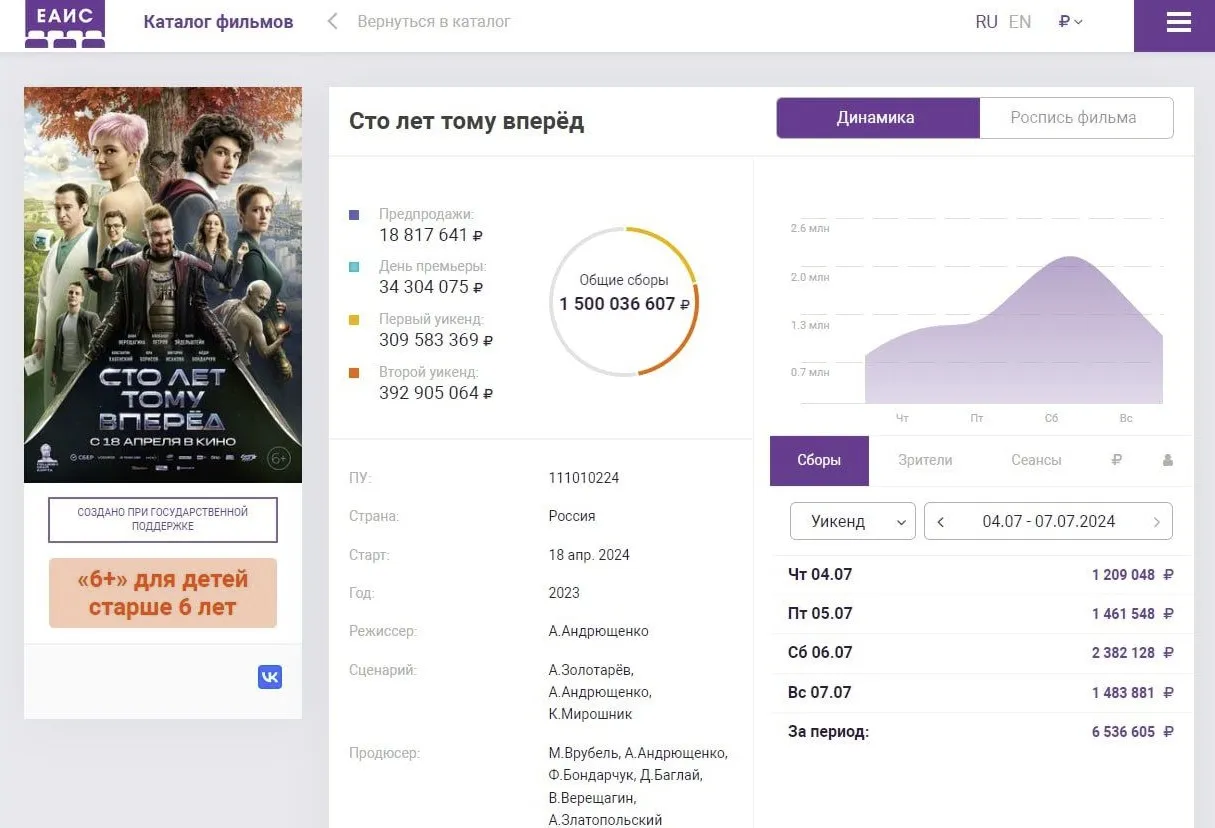Screen dimensions: 1215x828
Task: Click the Второй уикенд orange legend square
Action: point(354,373)
